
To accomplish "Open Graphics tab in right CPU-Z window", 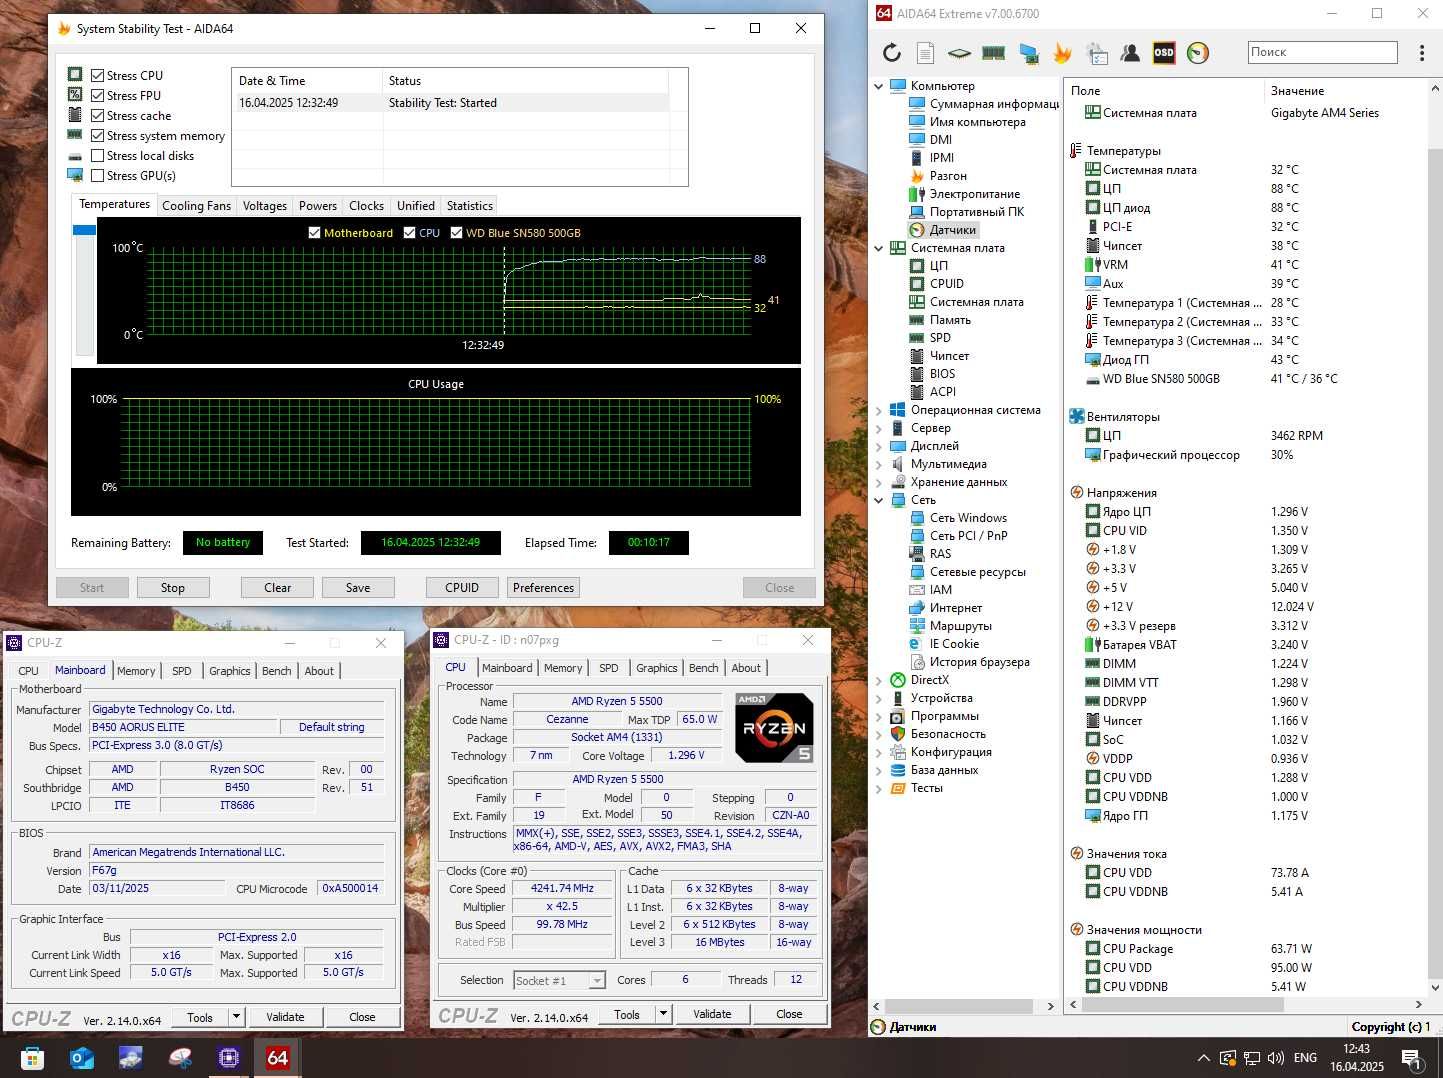I will pos(656,668).
